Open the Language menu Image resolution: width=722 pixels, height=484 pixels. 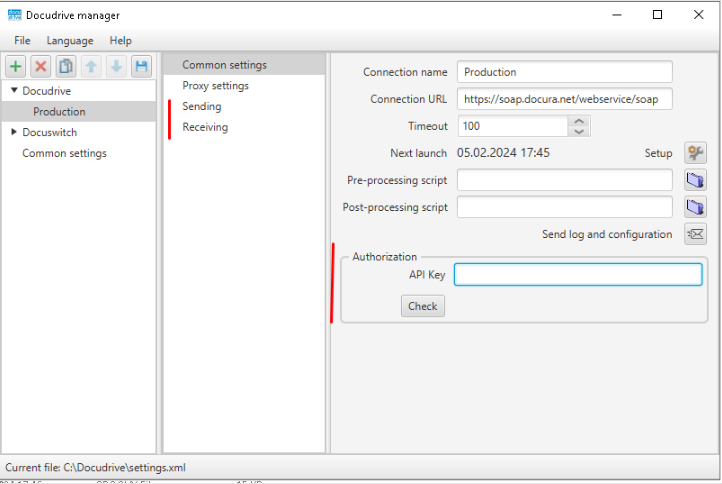click(x=70, y=41)
